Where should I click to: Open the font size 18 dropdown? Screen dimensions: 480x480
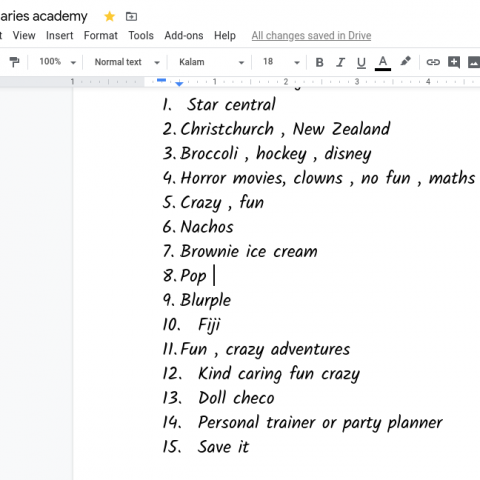coord(281,62)
